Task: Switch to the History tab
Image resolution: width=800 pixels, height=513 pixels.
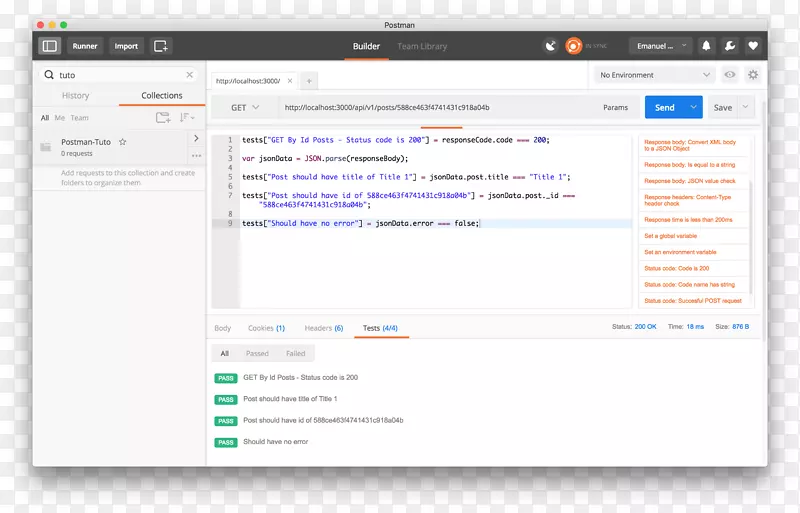Action: click(75, 96)
